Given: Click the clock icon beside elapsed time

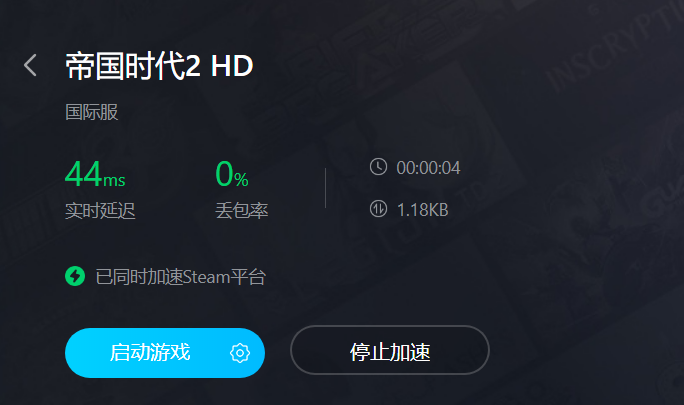Looking at the screenshot, I should click(x=378, y=167).
